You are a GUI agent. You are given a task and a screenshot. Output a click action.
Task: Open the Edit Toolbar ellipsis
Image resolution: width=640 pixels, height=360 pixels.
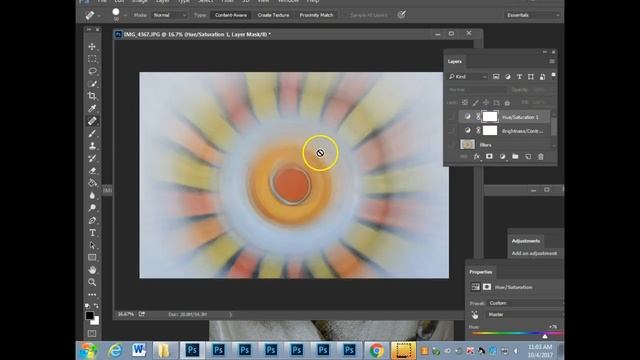[x=92, y=294]
